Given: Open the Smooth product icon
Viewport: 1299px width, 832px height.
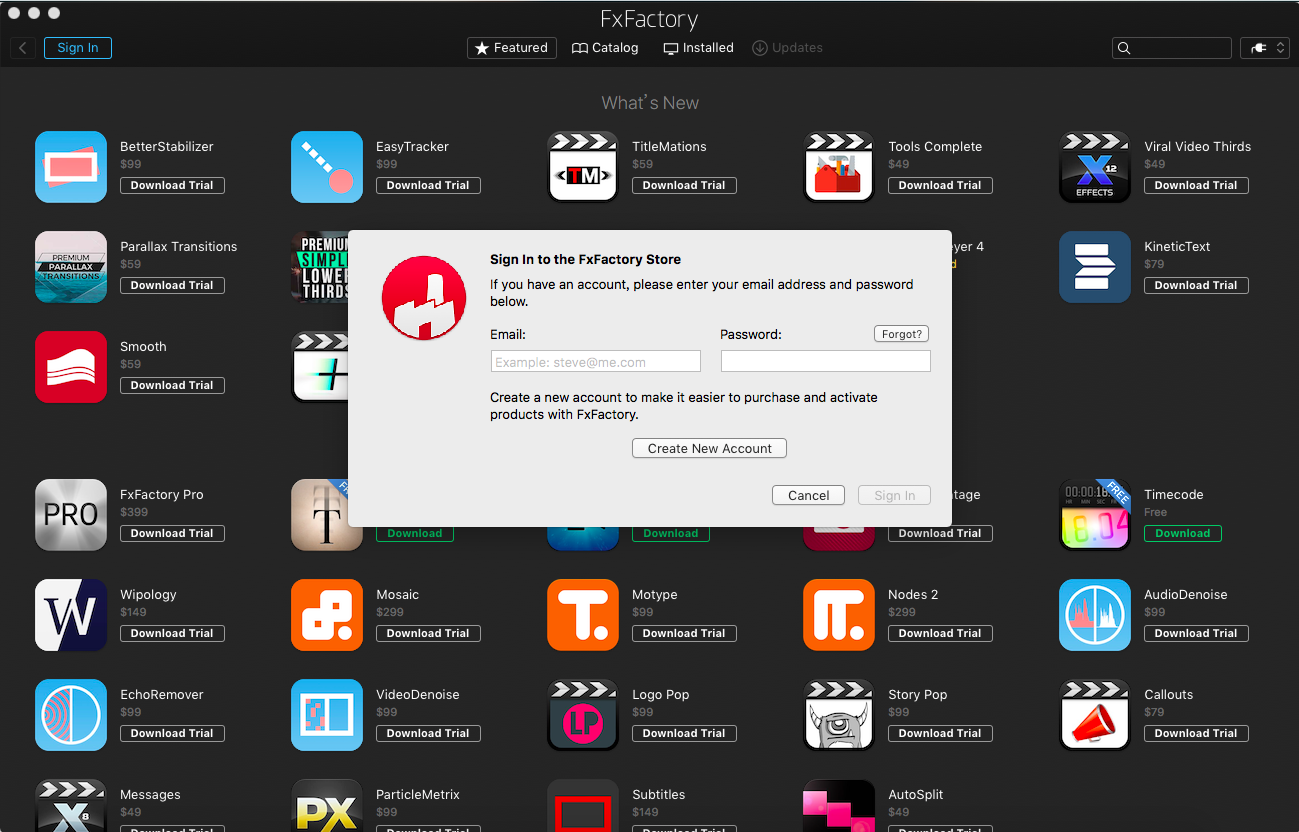Looking at the screenshot, I should click(x=71, y=367).
